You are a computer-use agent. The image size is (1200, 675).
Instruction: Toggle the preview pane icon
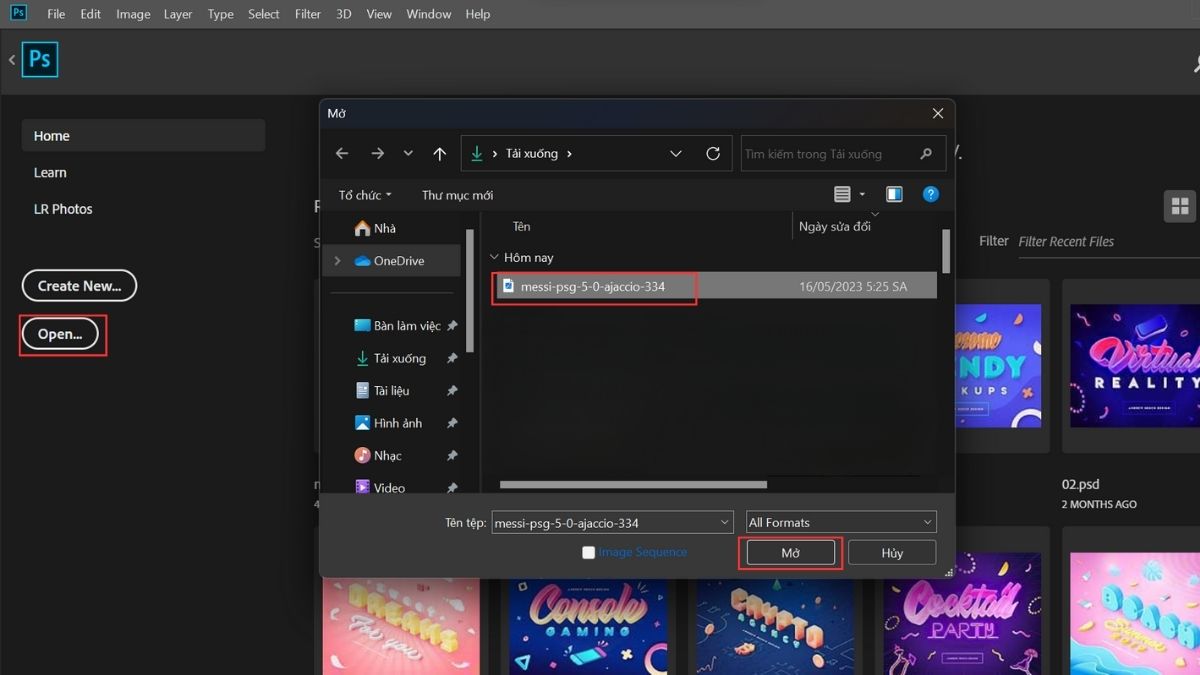point(894,194)
